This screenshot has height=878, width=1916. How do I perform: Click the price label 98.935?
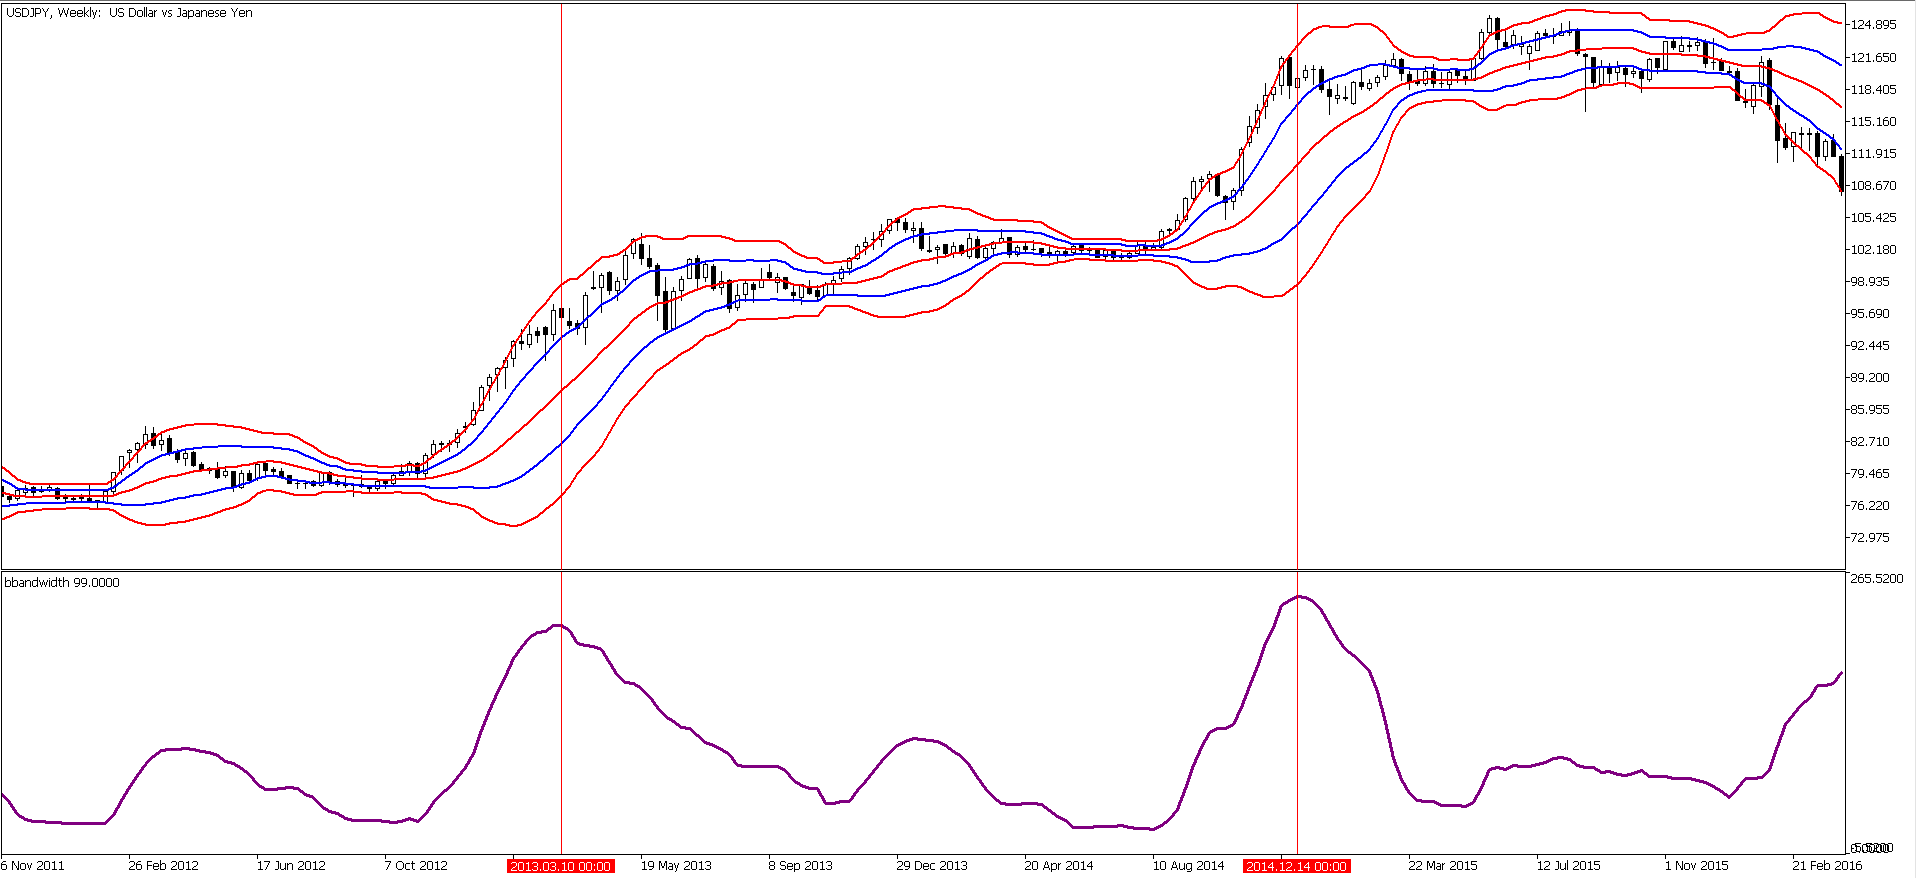tap(1870, 281)
